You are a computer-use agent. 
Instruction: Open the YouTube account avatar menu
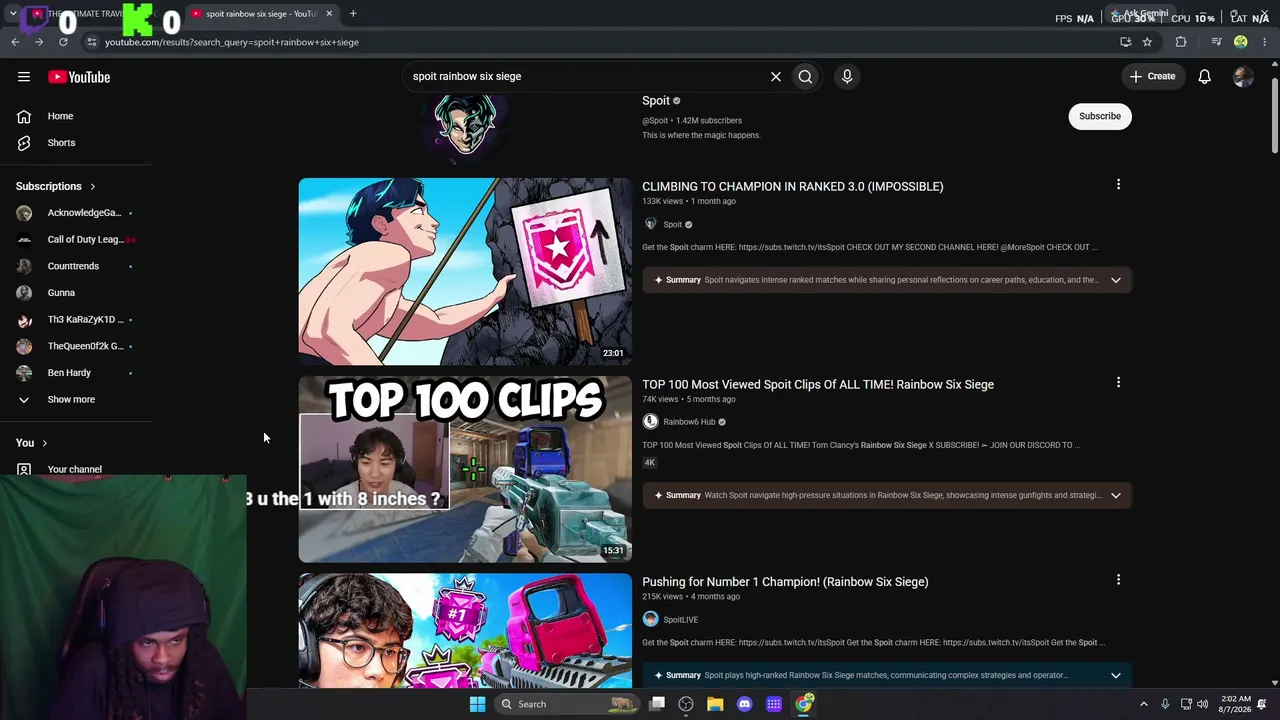1243,76
